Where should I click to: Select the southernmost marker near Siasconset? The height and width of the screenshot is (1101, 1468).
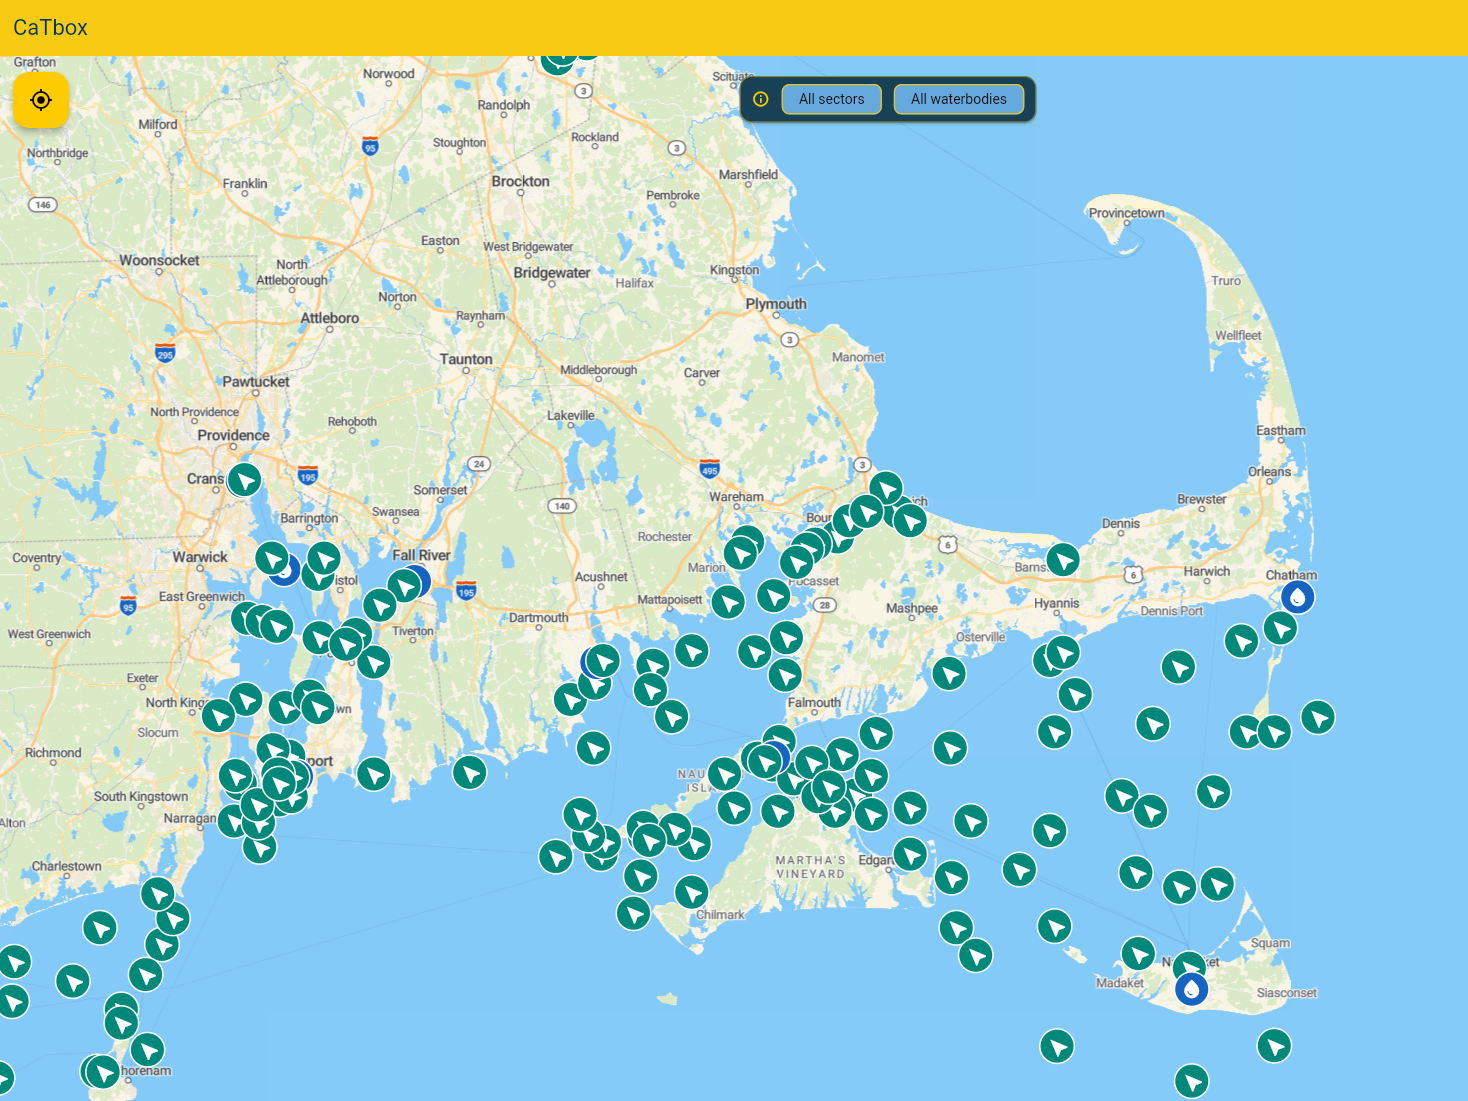point(1275,1046)
